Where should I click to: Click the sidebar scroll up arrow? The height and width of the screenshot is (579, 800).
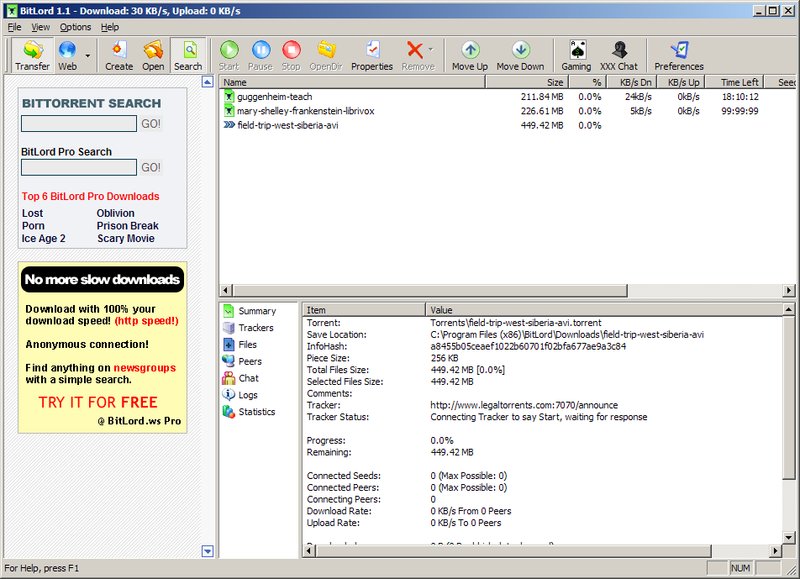(x=208, y=82)
